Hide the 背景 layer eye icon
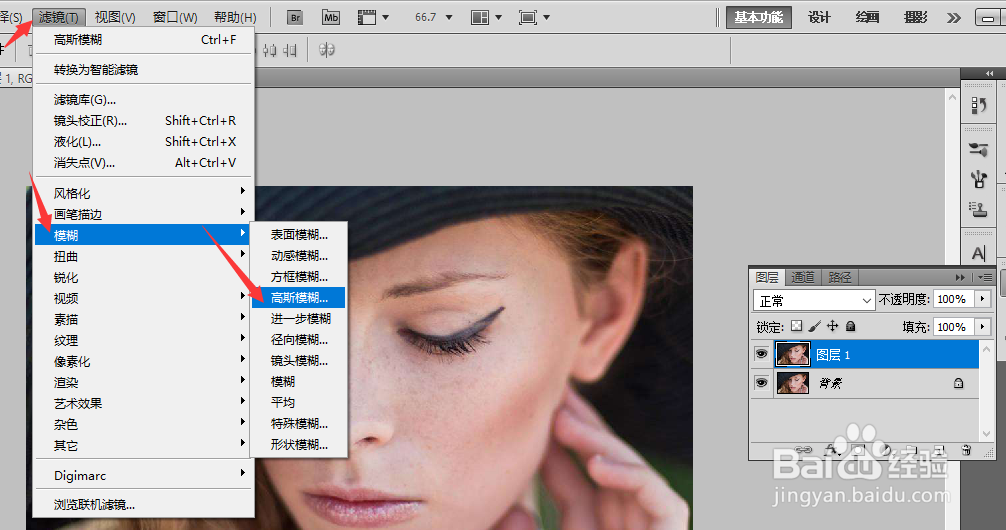1006x530 pixels. click(762, 383)
